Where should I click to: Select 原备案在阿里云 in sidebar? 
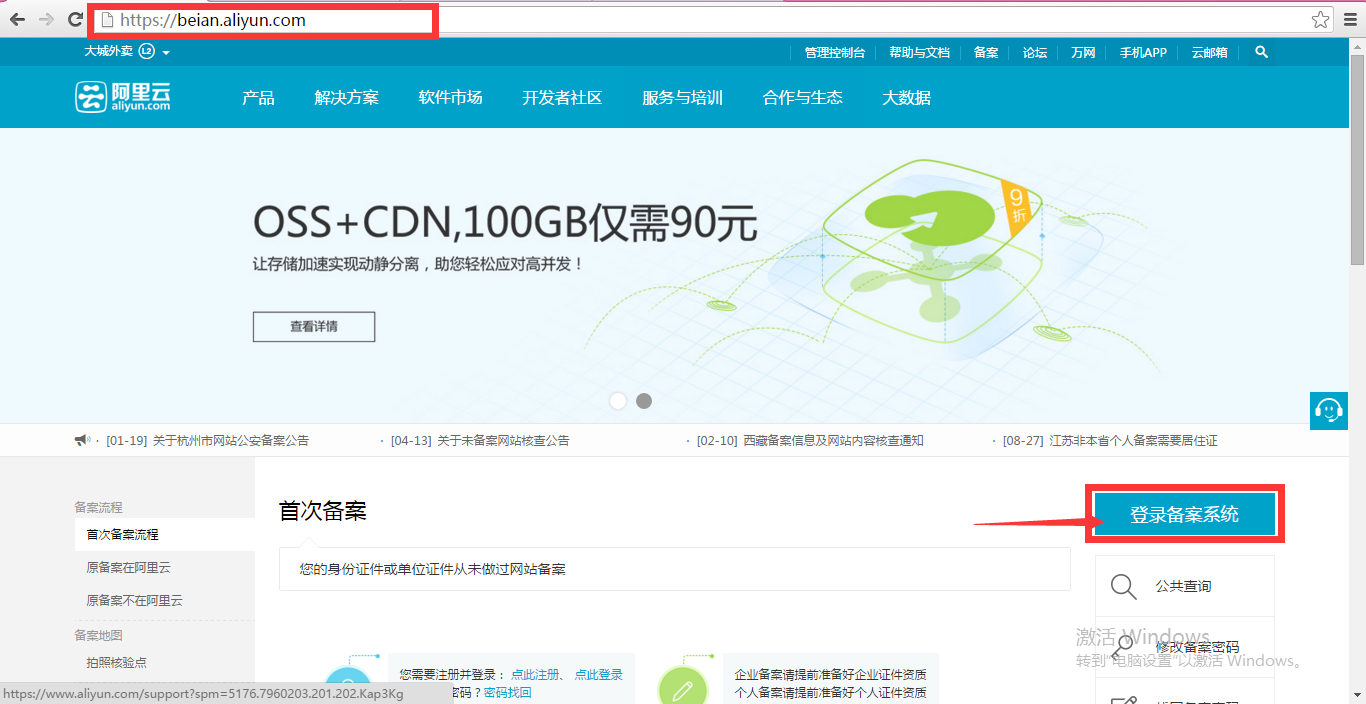click(128, 568)
